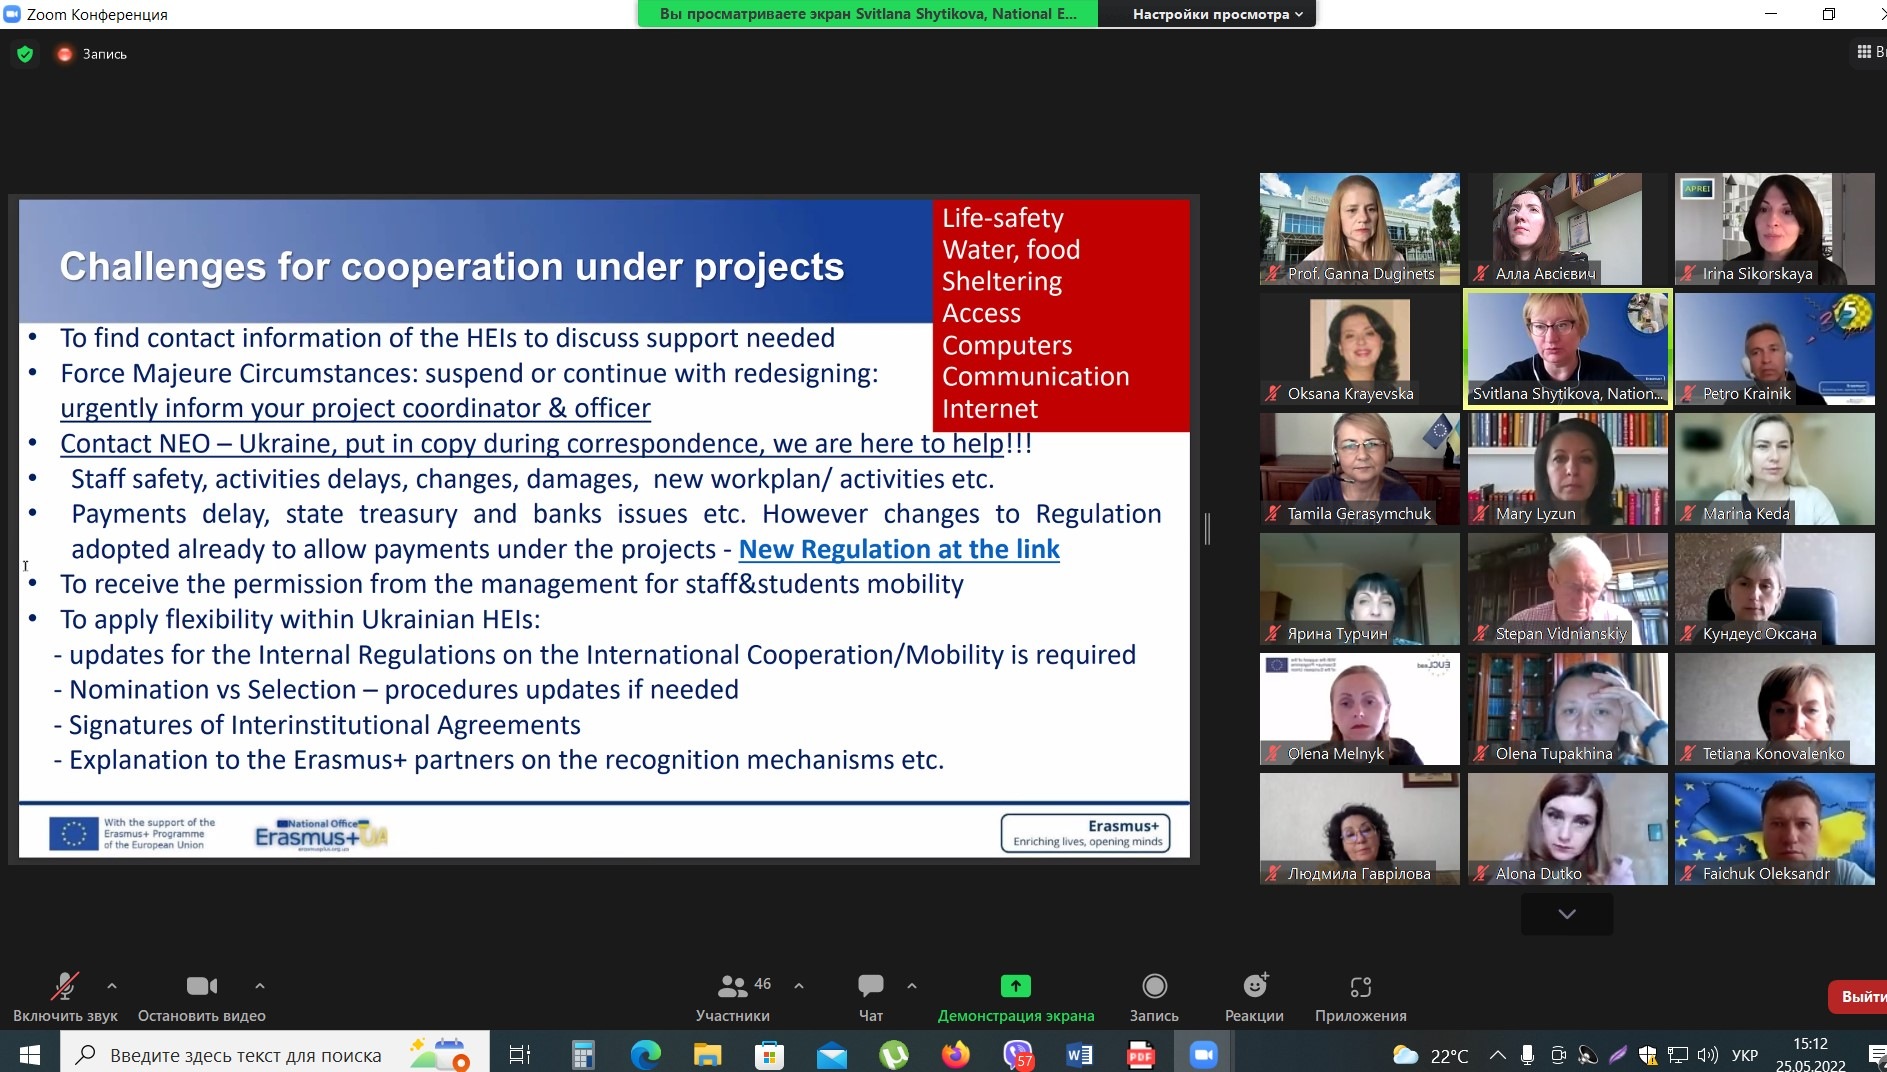Expand participants options arrow

tap(799, 985)
